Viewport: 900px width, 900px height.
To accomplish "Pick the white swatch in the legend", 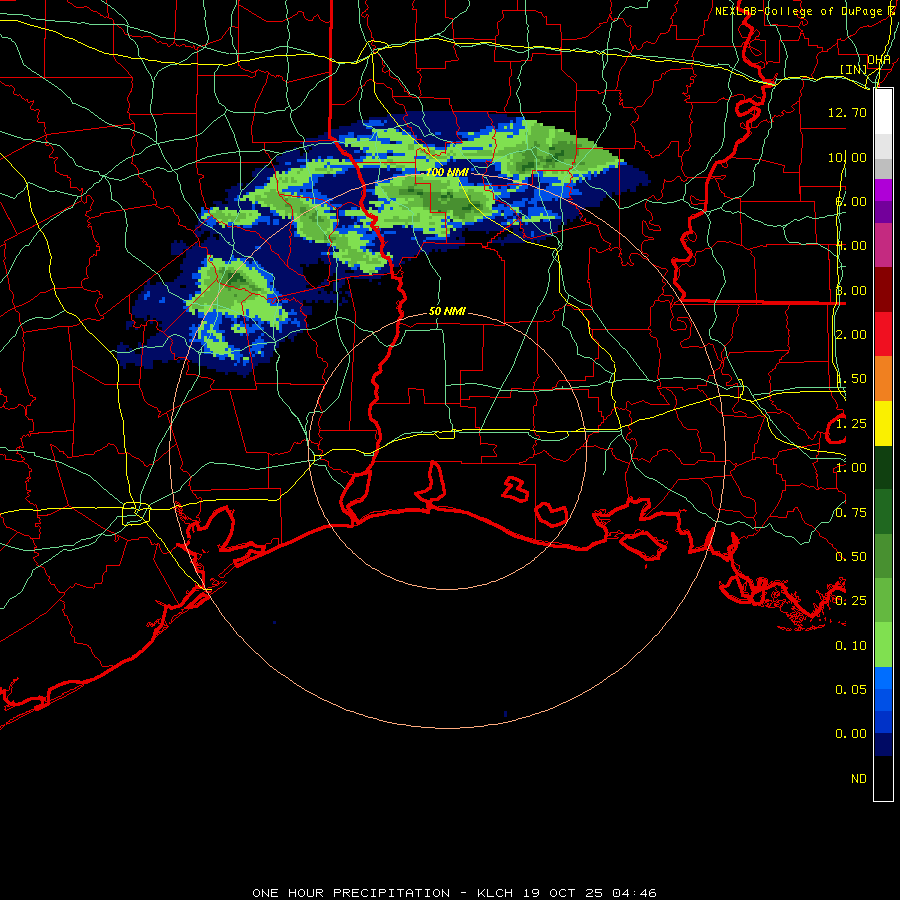I will coord(883,112).
